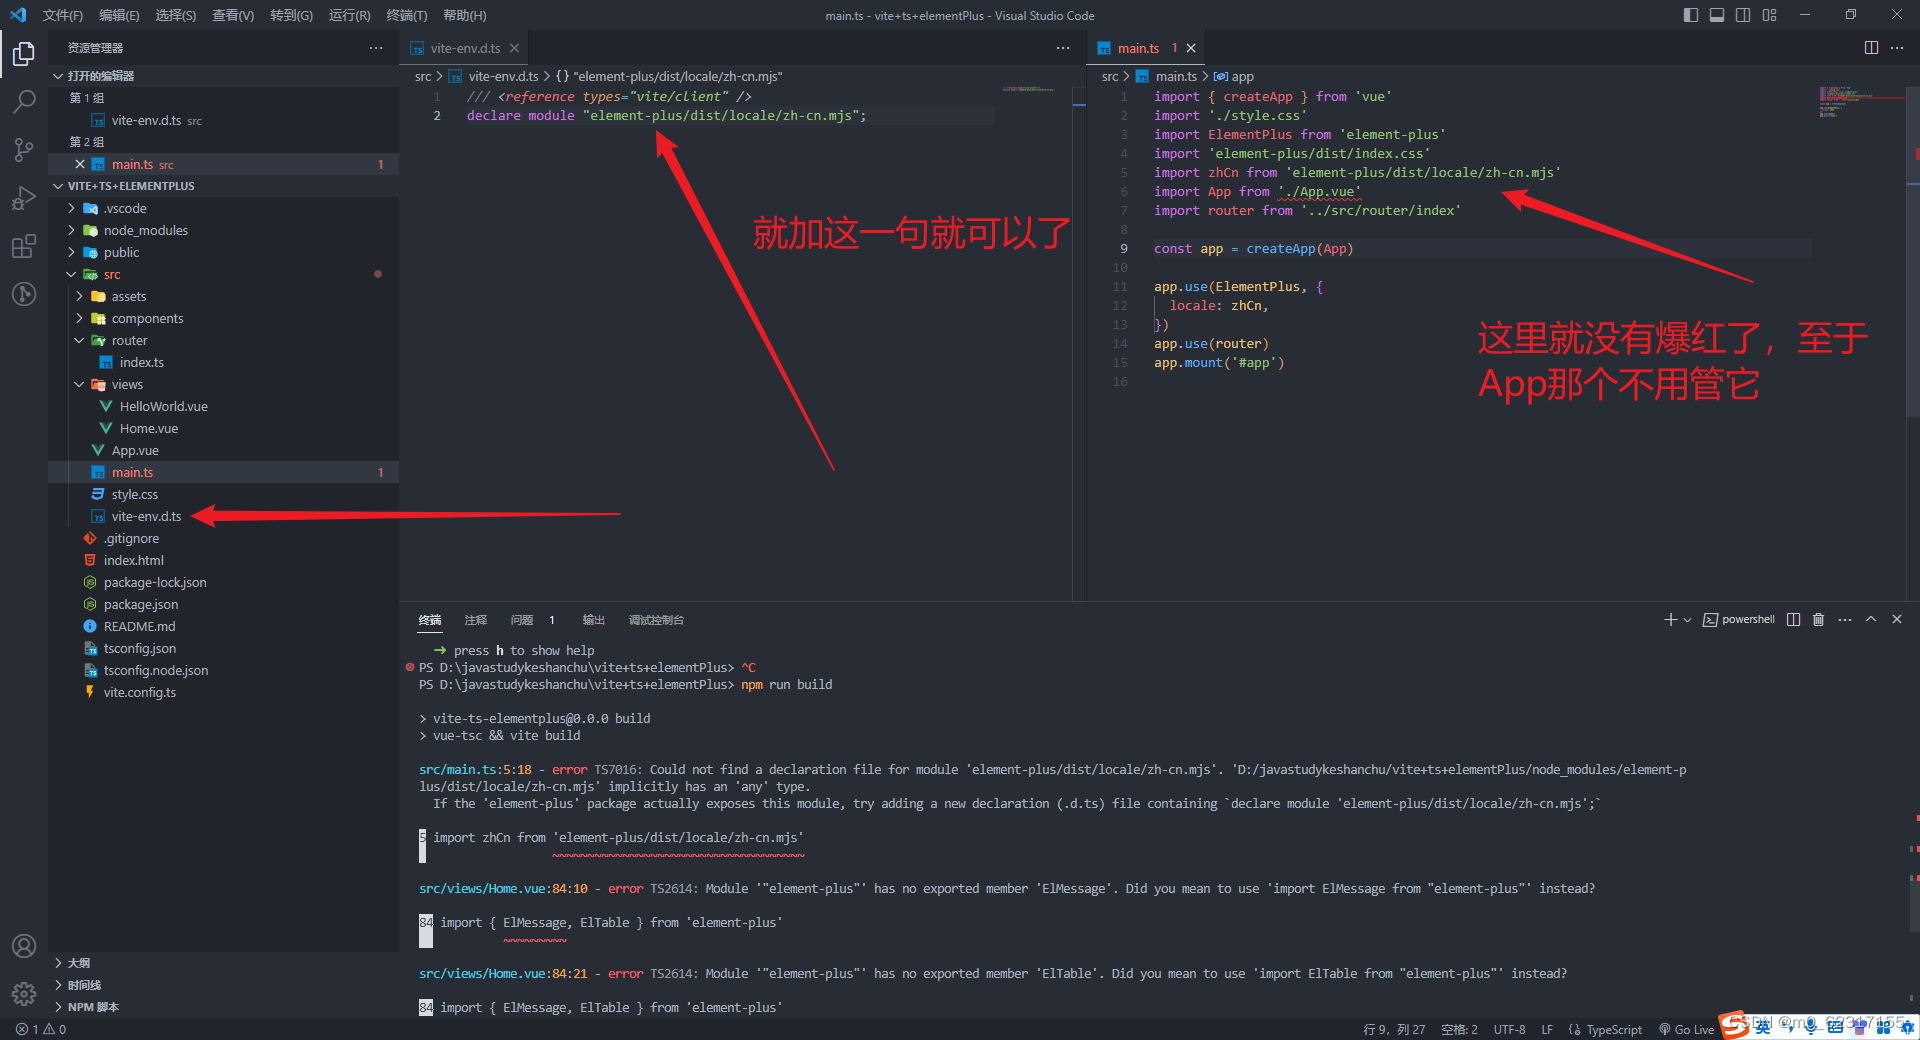Click Go Live in status bar
Viewport: 1920px width, 1040px height.
[1686, 1029]
